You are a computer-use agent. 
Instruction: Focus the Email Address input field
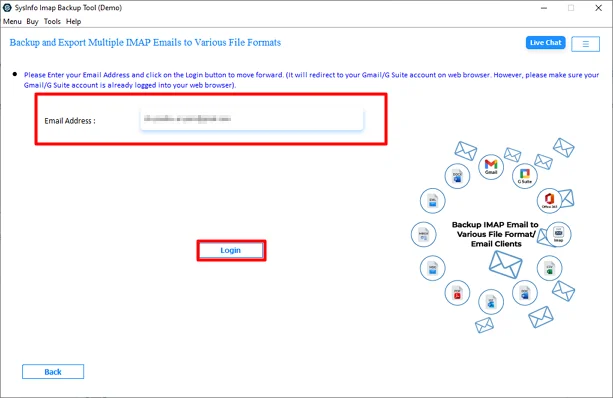click(252, 119)
